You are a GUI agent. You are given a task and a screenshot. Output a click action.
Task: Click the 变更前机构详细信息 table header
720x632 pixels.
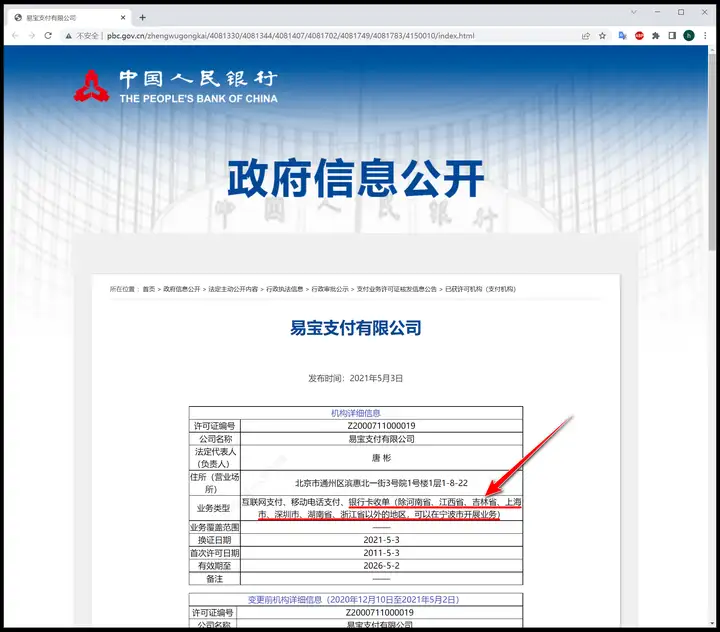click(354, 599)
